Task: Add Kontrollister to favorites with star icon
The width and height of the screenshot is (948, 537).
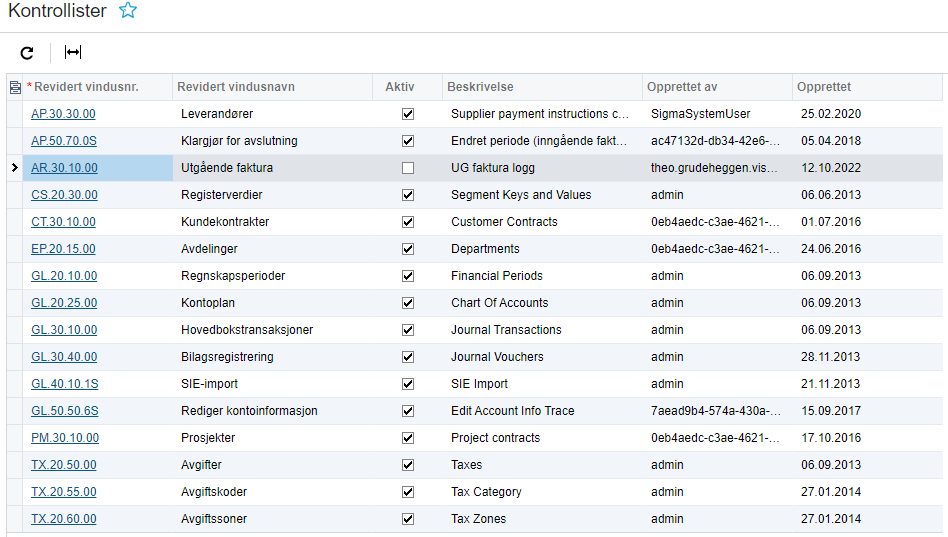Action: (128, 10)
